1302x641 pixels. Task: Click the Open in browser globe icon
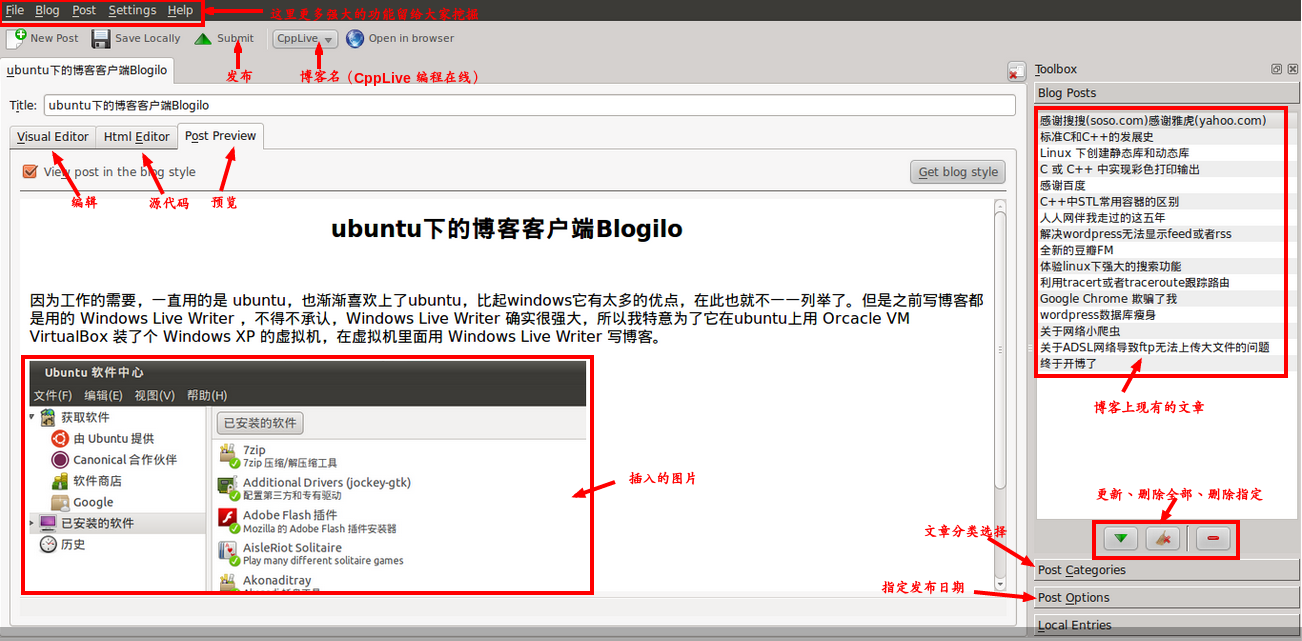click(355, 39)
